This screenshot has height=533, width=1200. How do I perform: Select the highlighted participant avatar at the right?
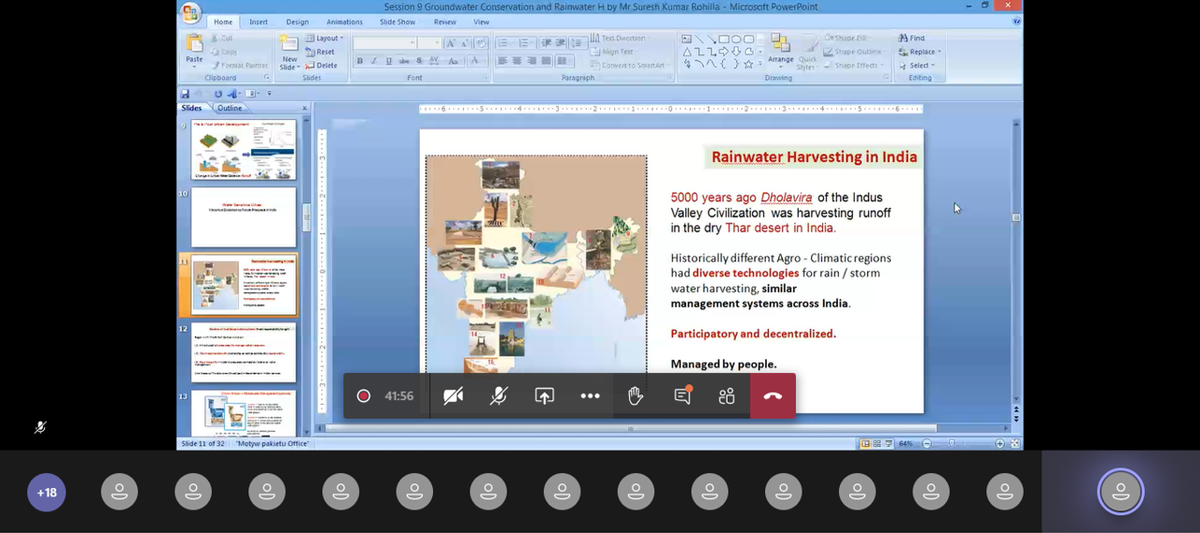(1120, 491)
